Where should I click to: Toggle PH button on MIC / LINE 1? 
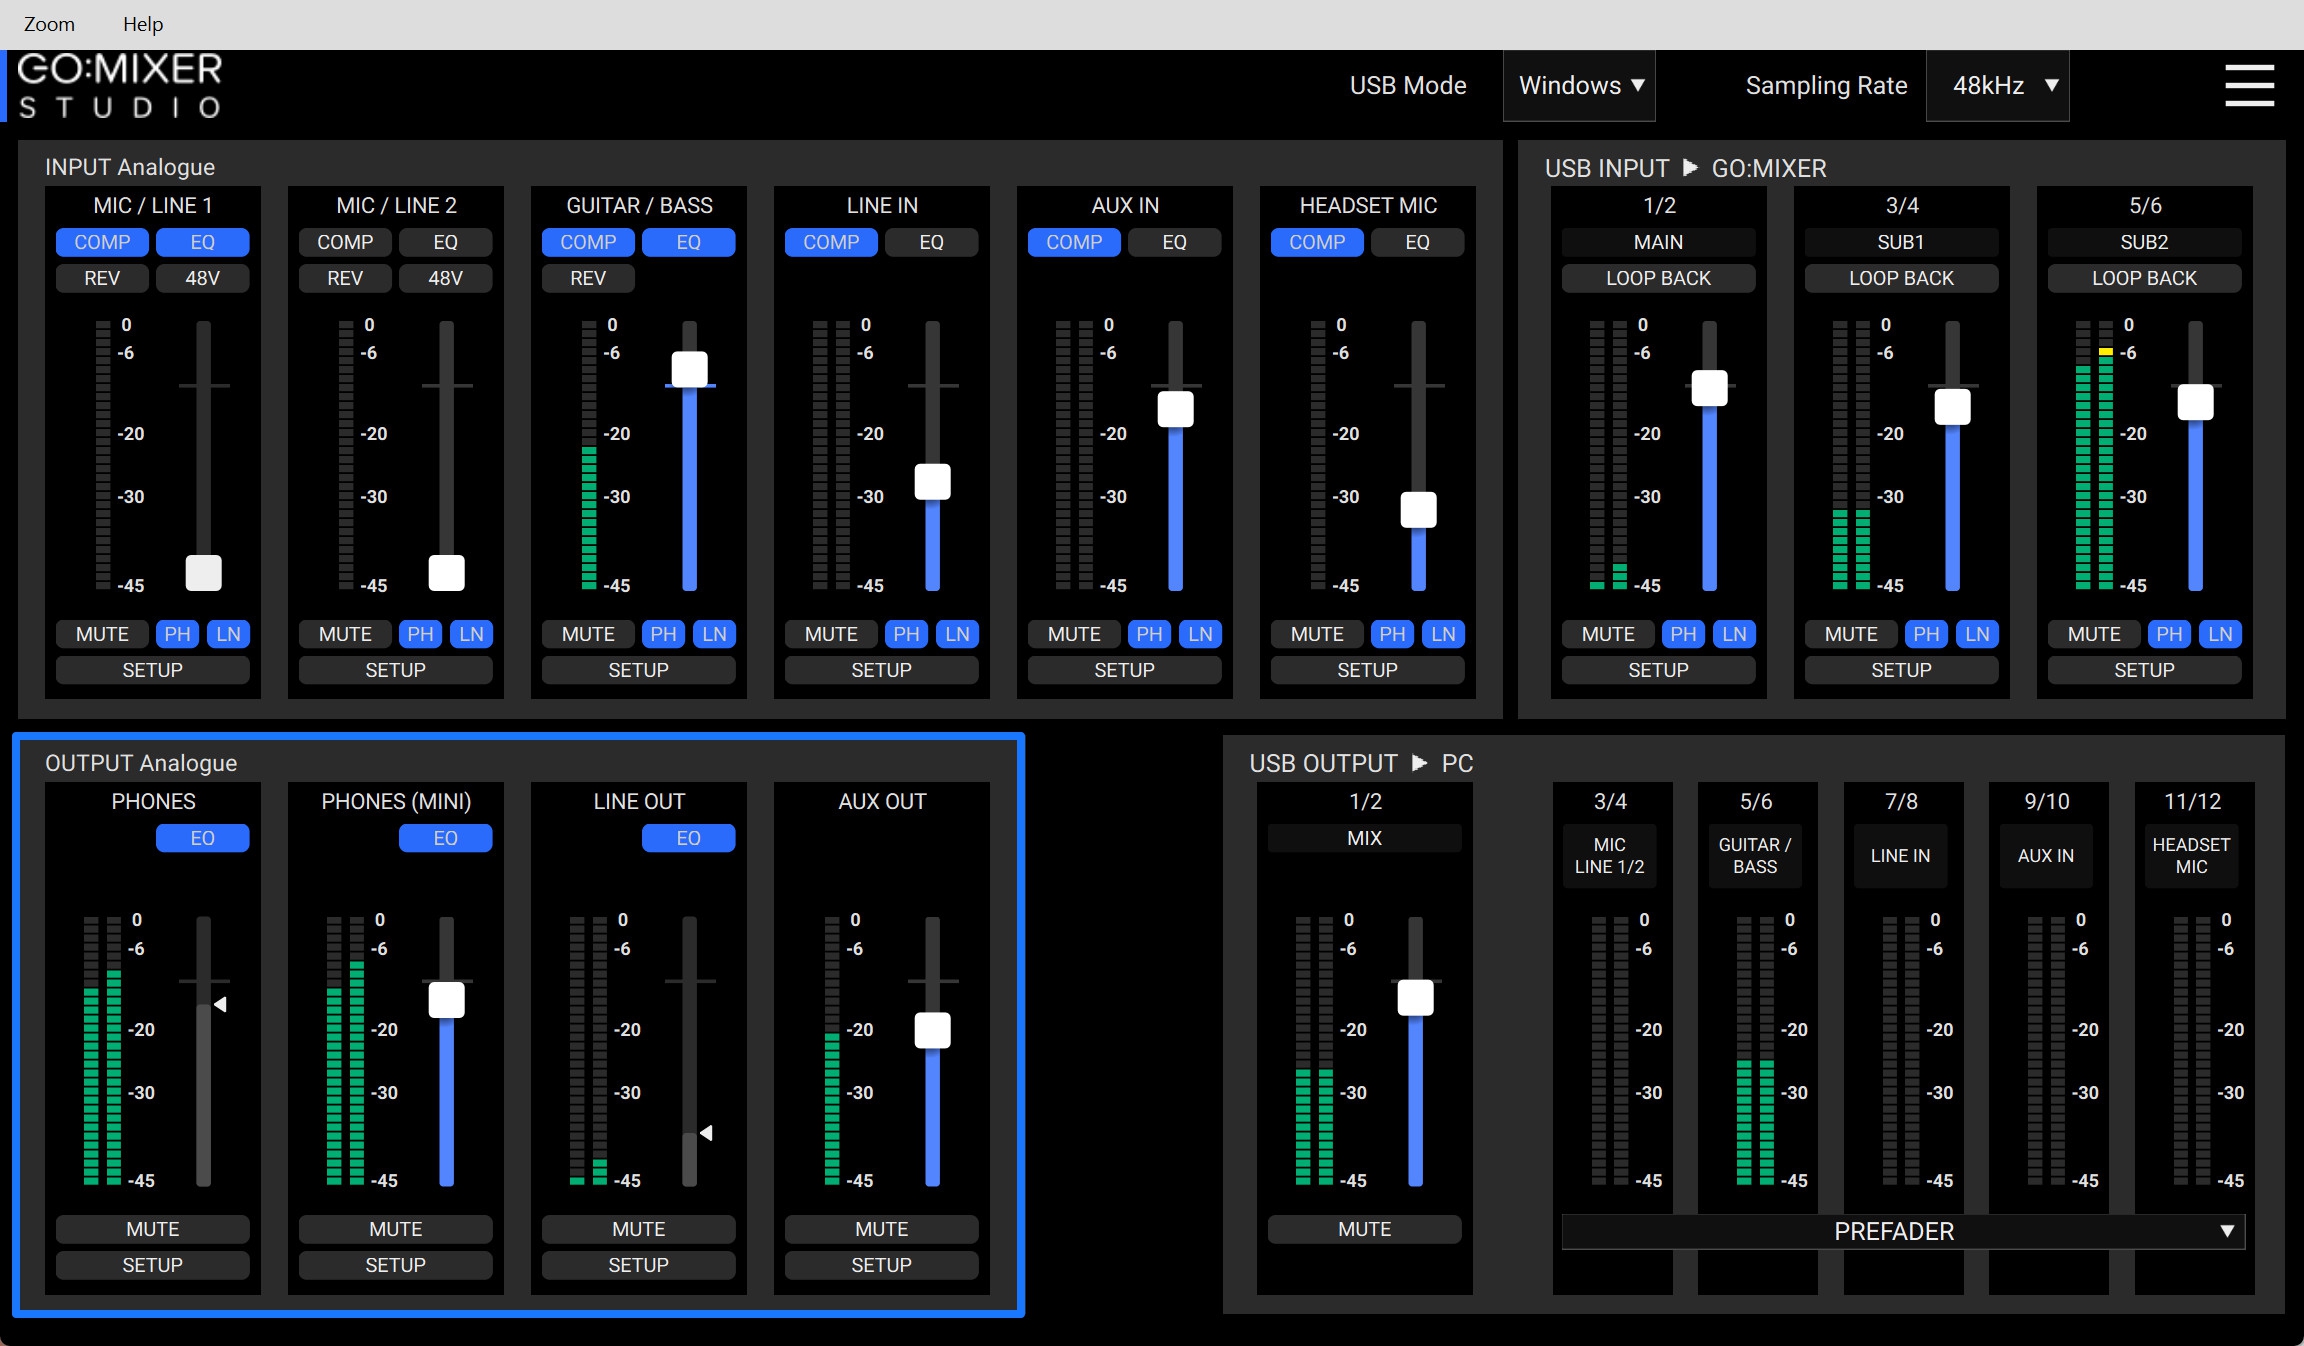[x=177, y=634]
